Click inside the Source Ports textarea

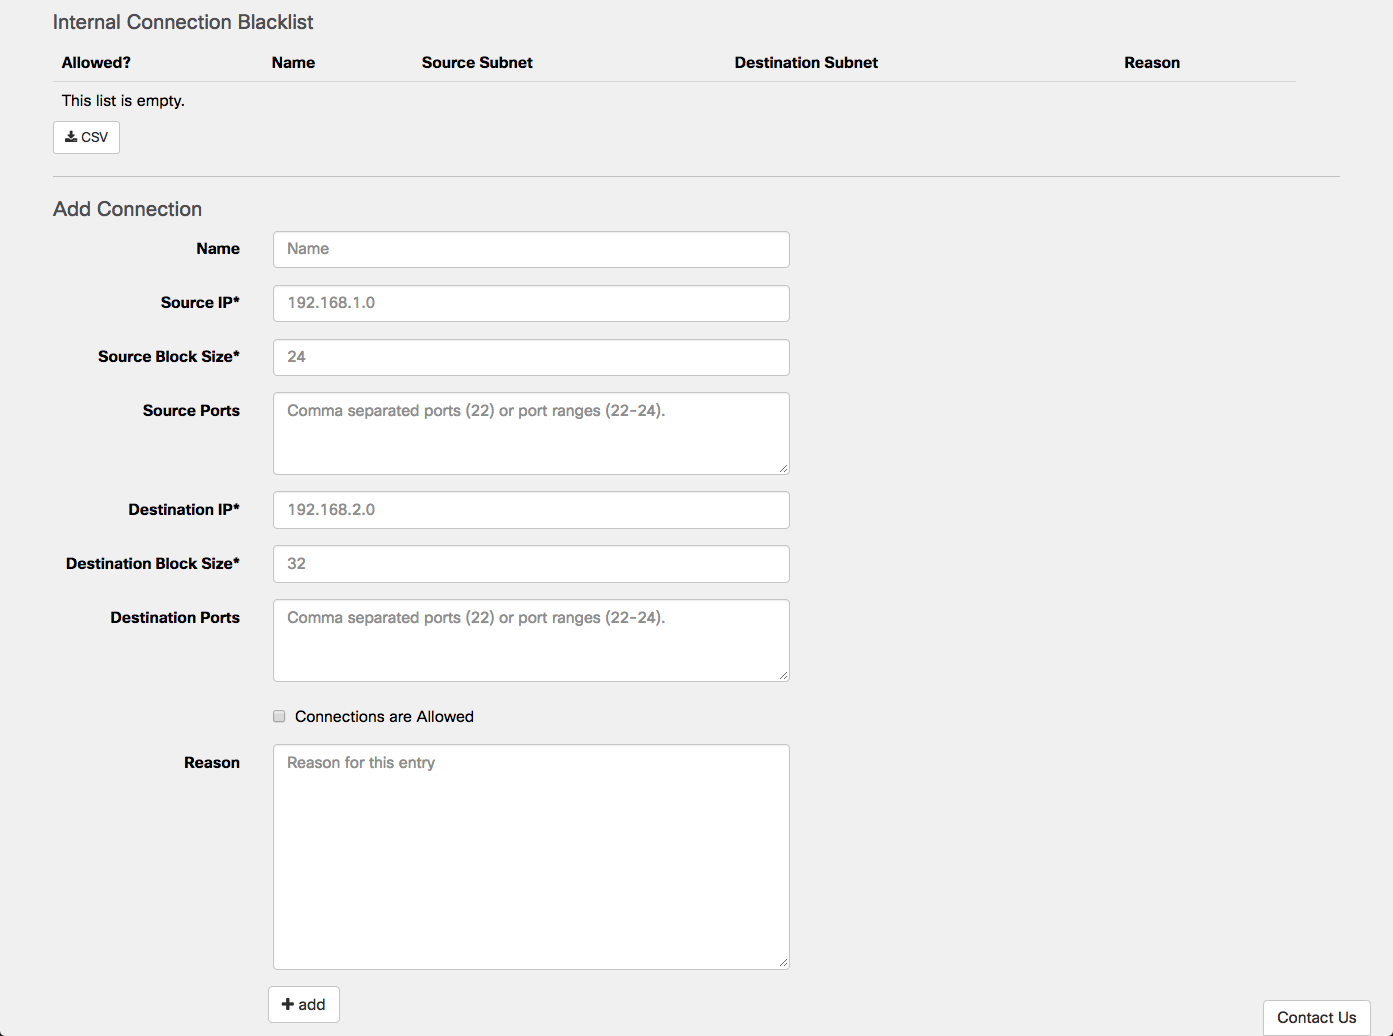pos(530,433)
